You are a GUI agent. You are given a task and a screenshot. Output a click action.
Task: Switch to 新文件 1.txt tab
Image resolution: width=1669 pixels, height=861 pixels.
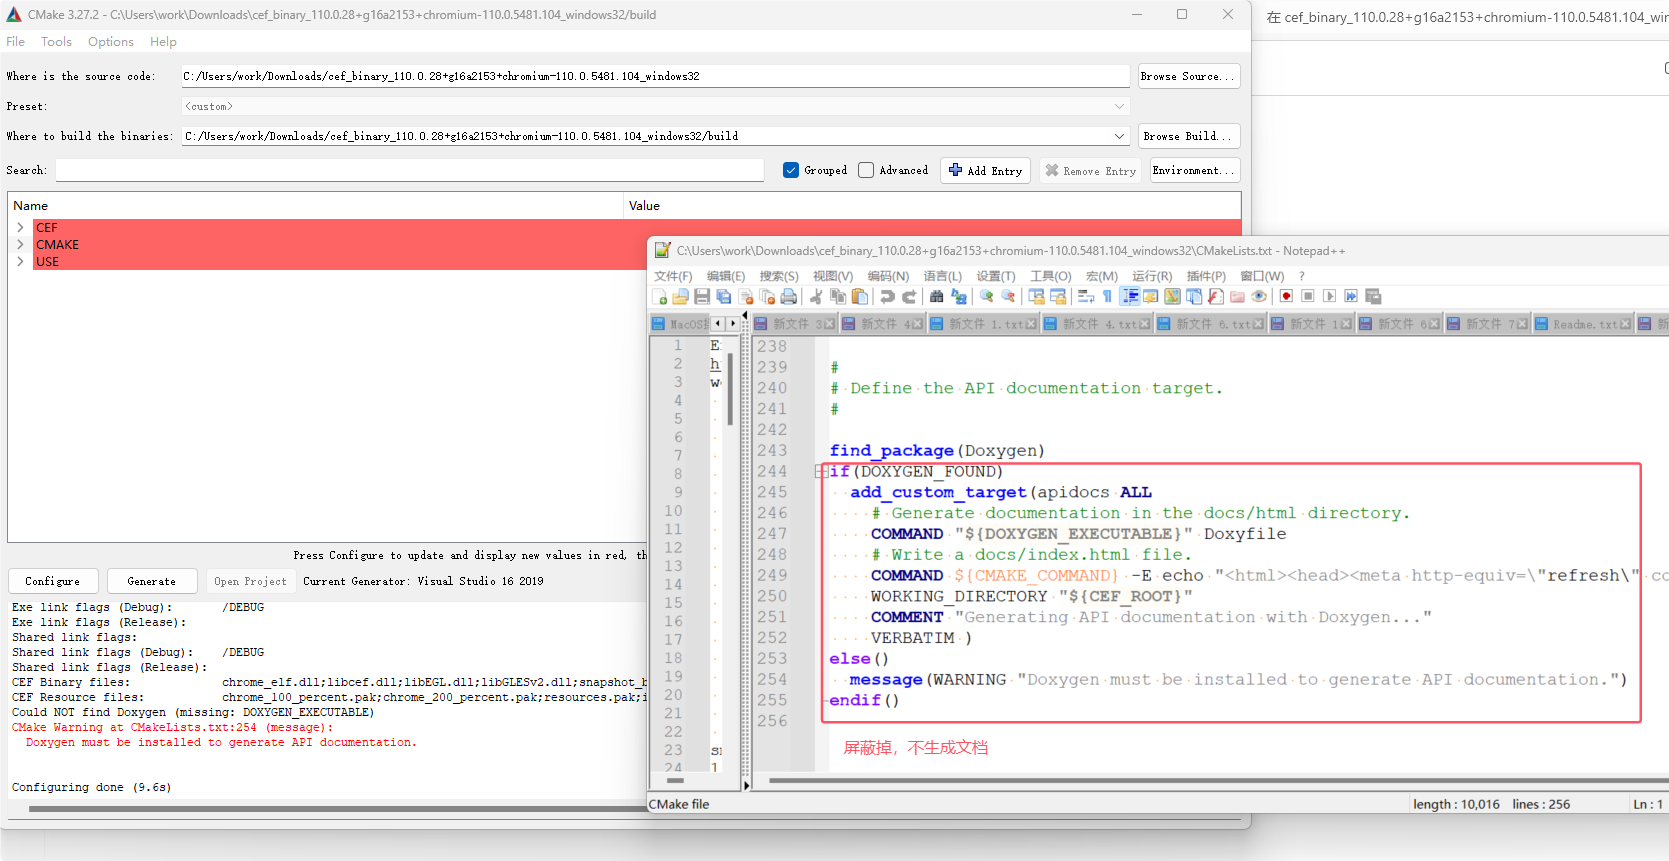(984, 324)
